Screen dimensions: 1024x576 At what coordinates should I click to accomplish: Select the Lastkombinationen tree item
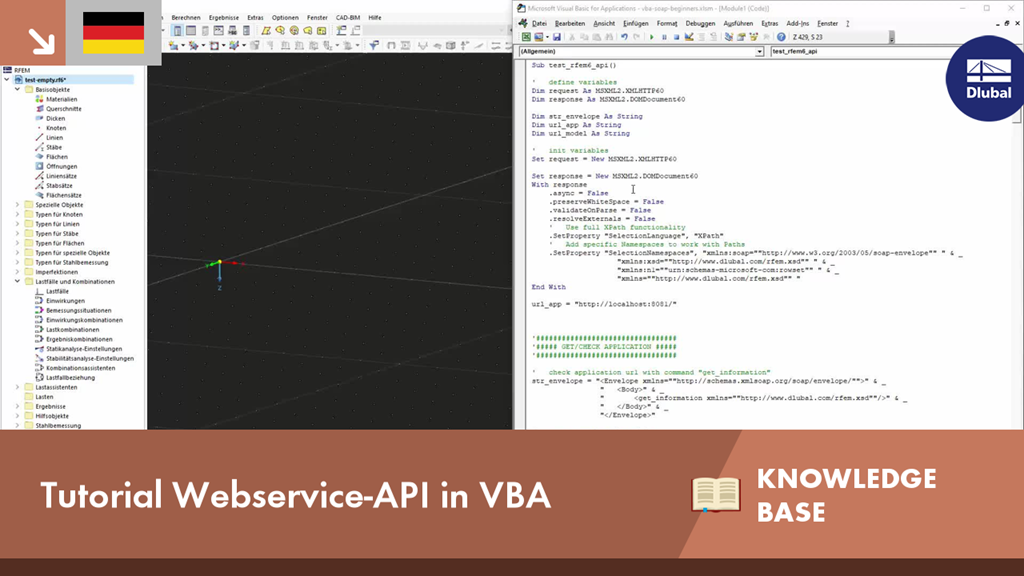(72, 330)
